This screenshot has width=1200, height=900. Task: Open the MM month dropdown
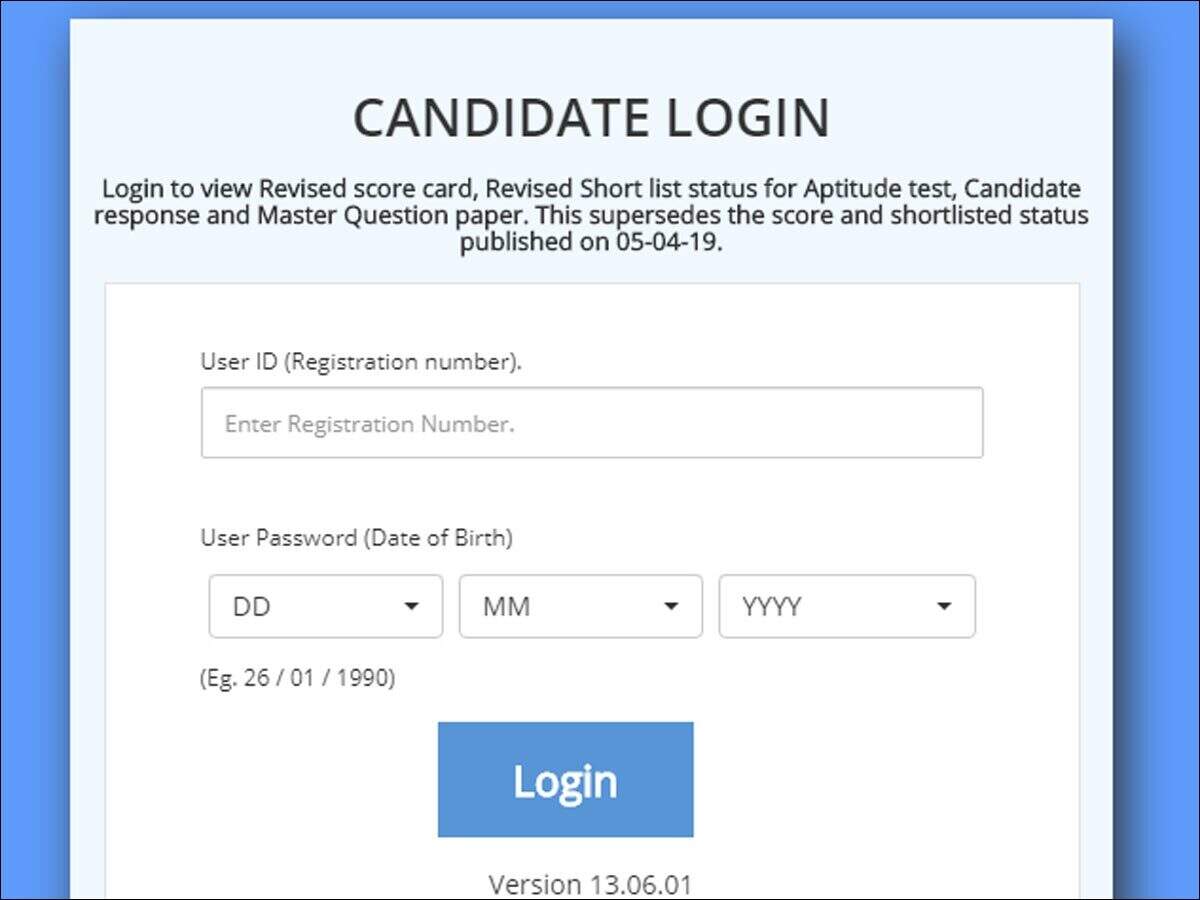point(580,606)
